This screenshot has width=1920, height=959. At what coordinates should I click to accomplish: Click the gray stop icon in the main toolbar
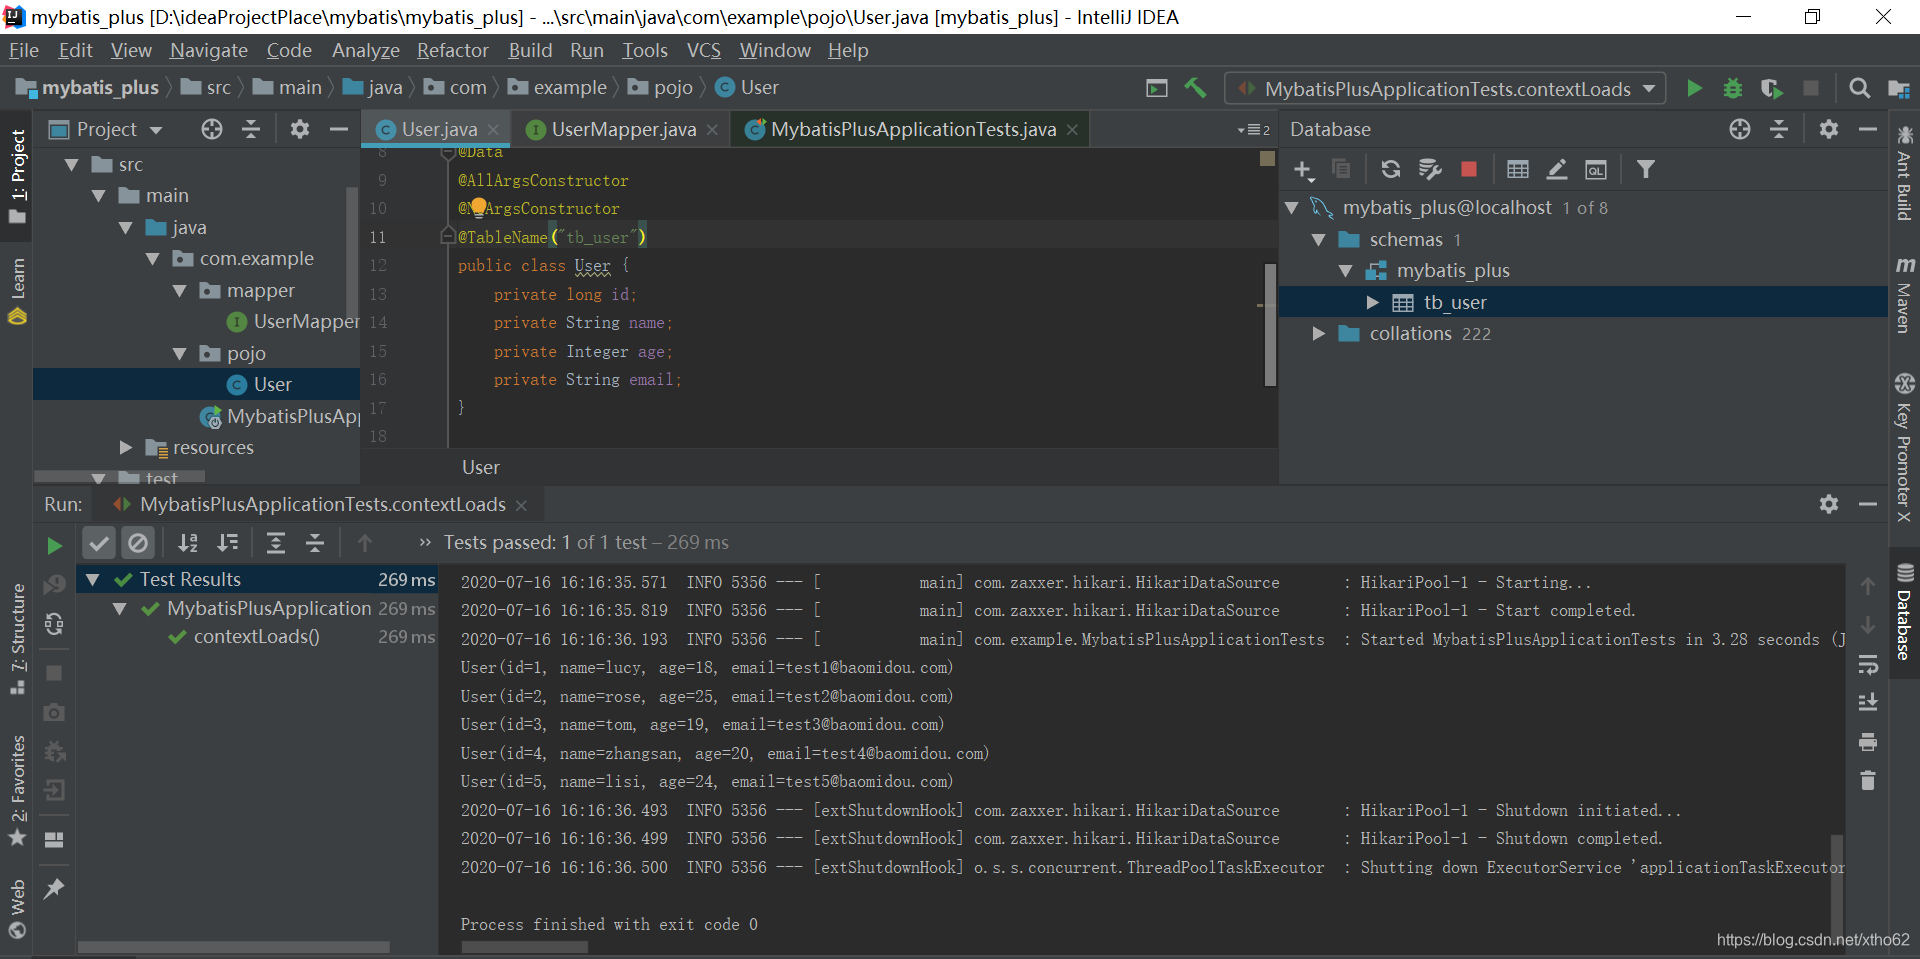click(x=1810, y=88)
